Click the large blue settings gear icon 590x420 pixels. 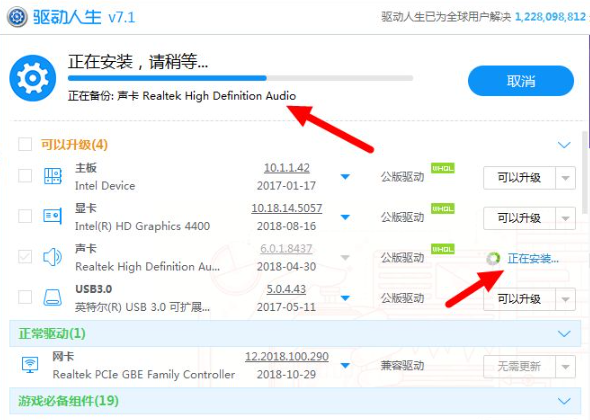(33, 78)
